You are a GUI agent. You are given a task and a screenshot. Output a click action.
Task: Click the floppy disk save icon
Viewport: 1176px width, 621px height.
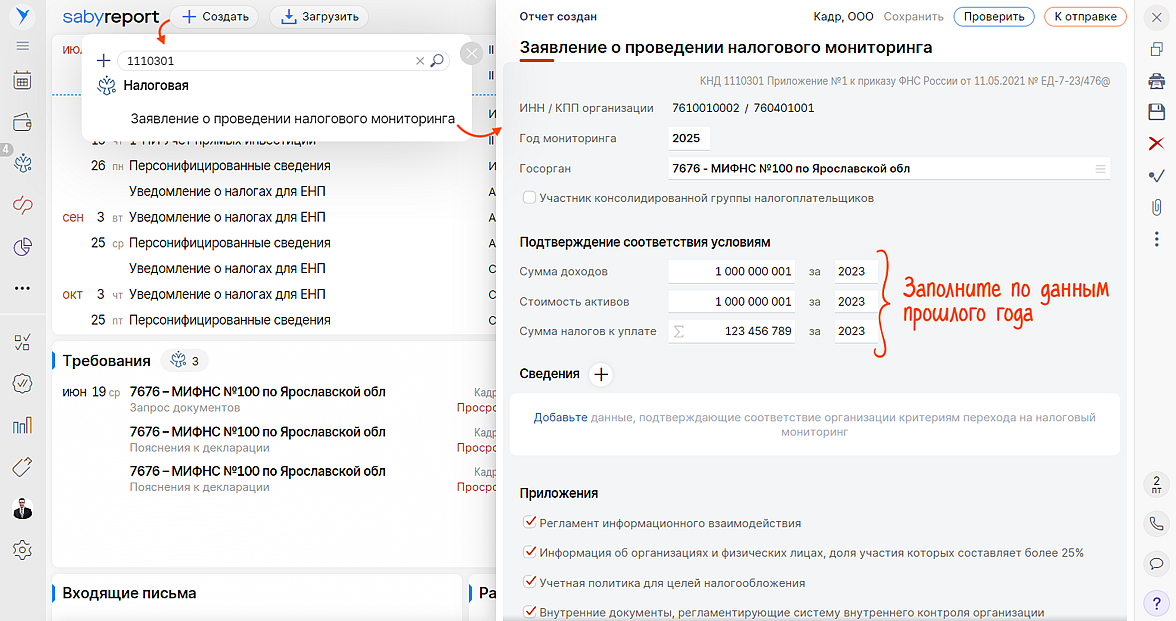1156,112
